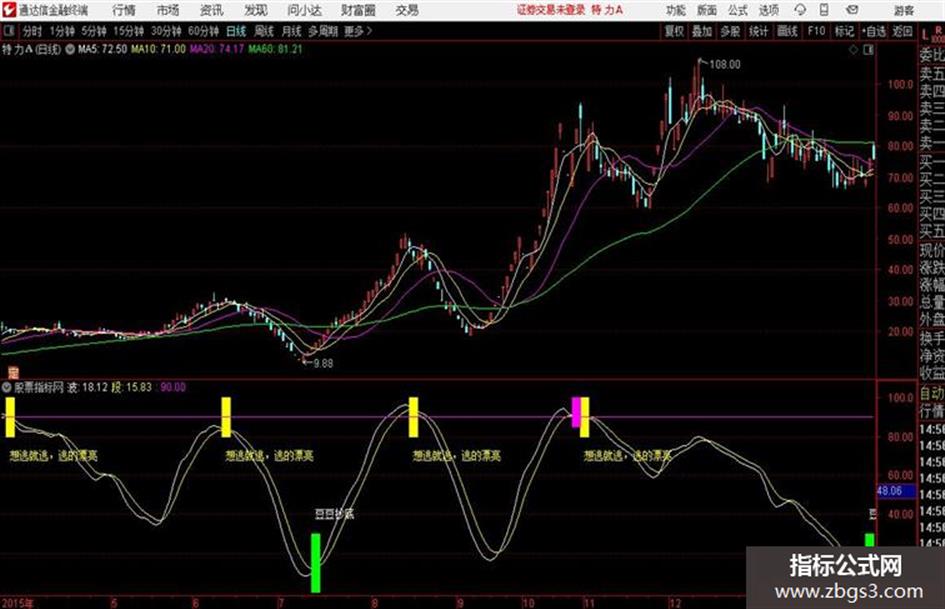Open the 选项 menu
This screenshot has height=609, width=945.
768,10
